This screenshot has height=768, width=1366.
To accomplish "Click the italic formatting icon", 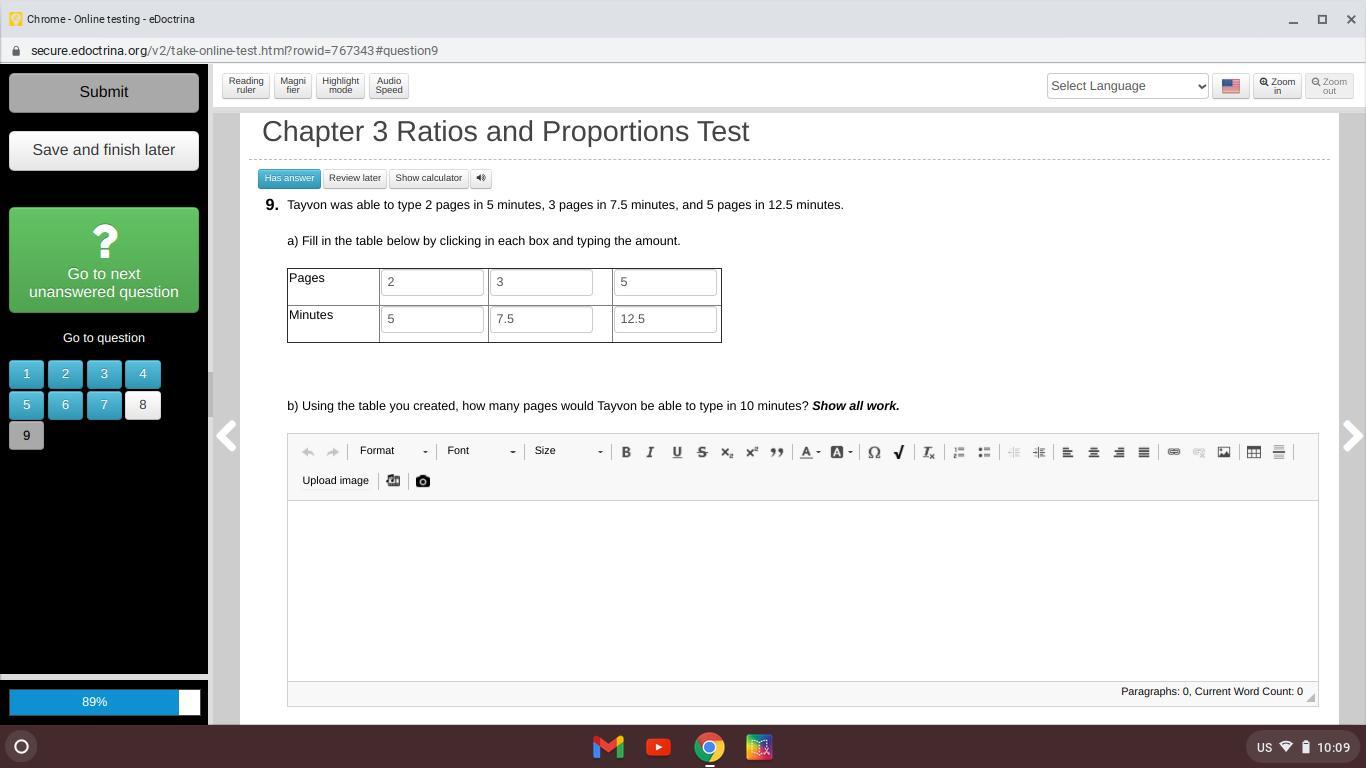I will coord(650,452).
